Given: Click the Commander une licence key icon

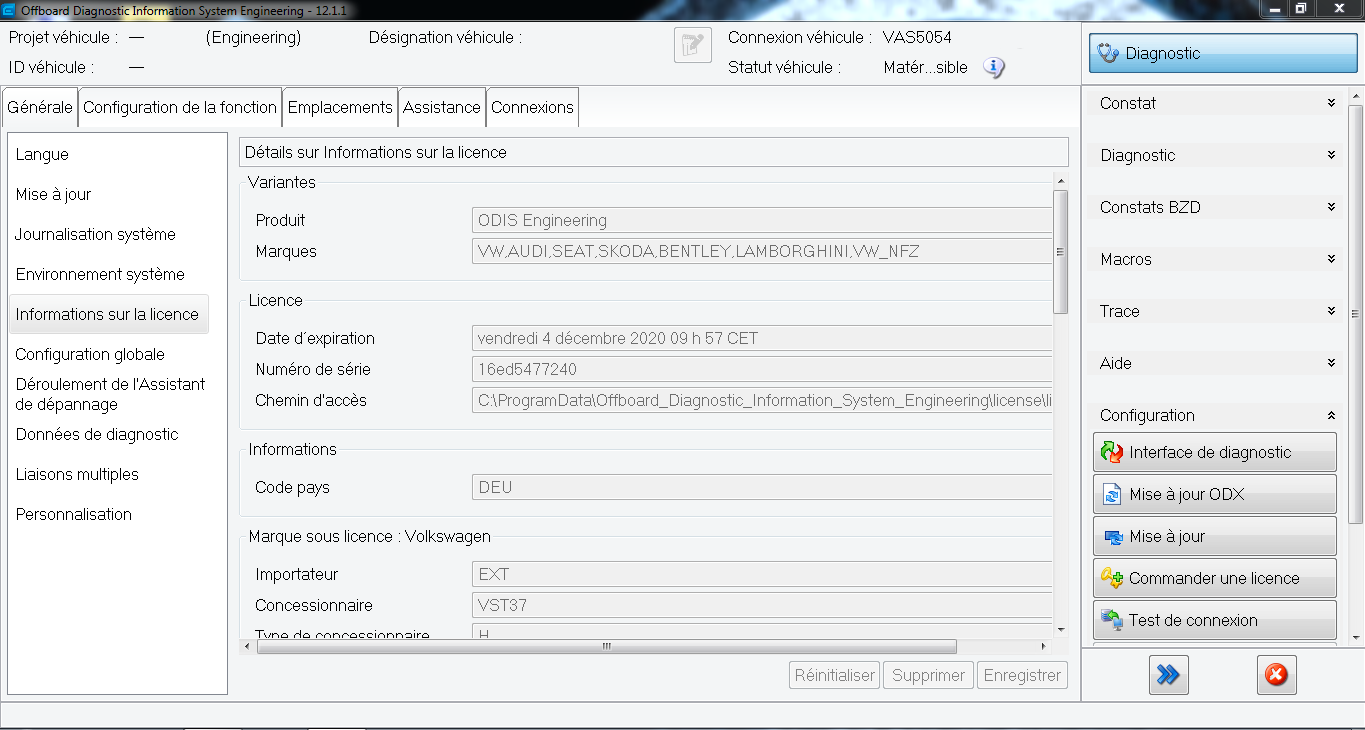Looking at the screenshot, I should (1112, 578).
